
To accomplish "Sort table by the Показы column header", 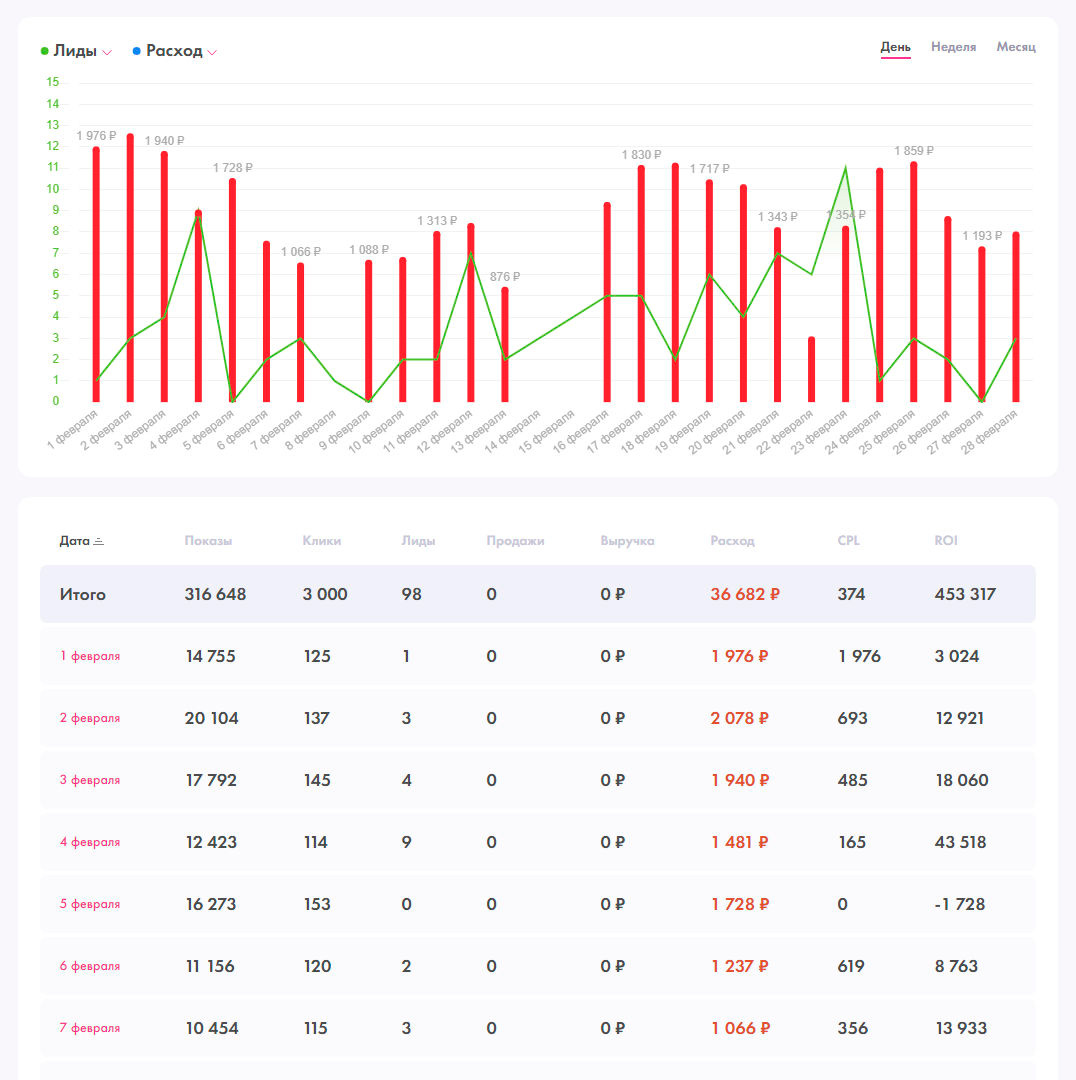I will pos(208,541).
